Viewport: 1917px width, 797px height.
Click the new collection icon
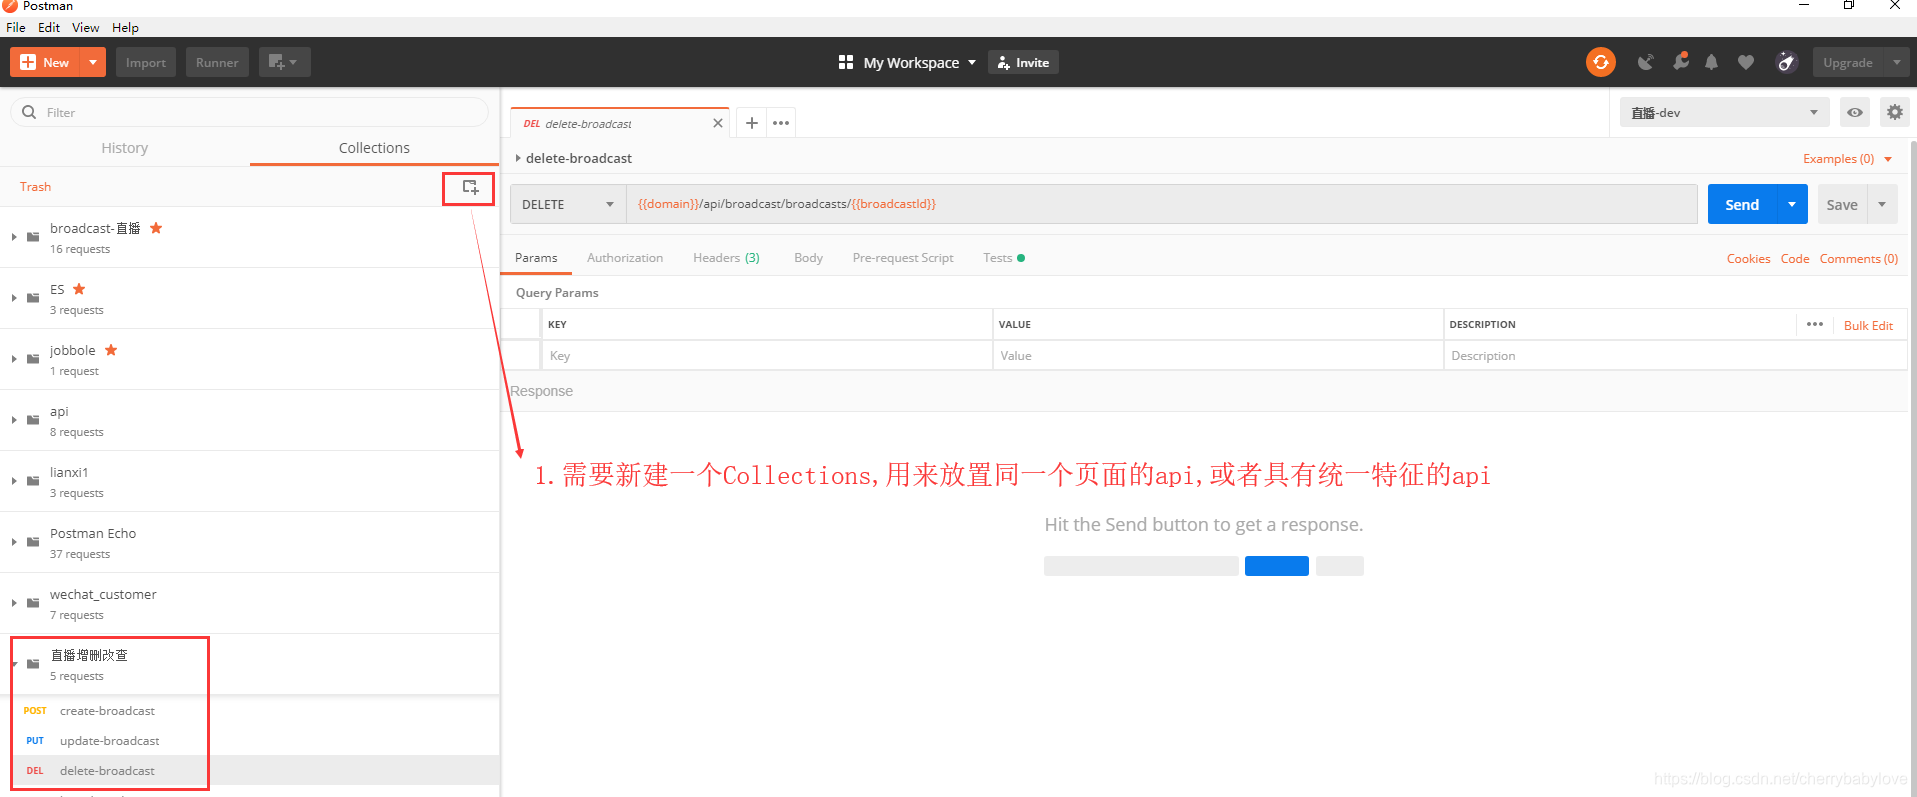coord(470,187)
